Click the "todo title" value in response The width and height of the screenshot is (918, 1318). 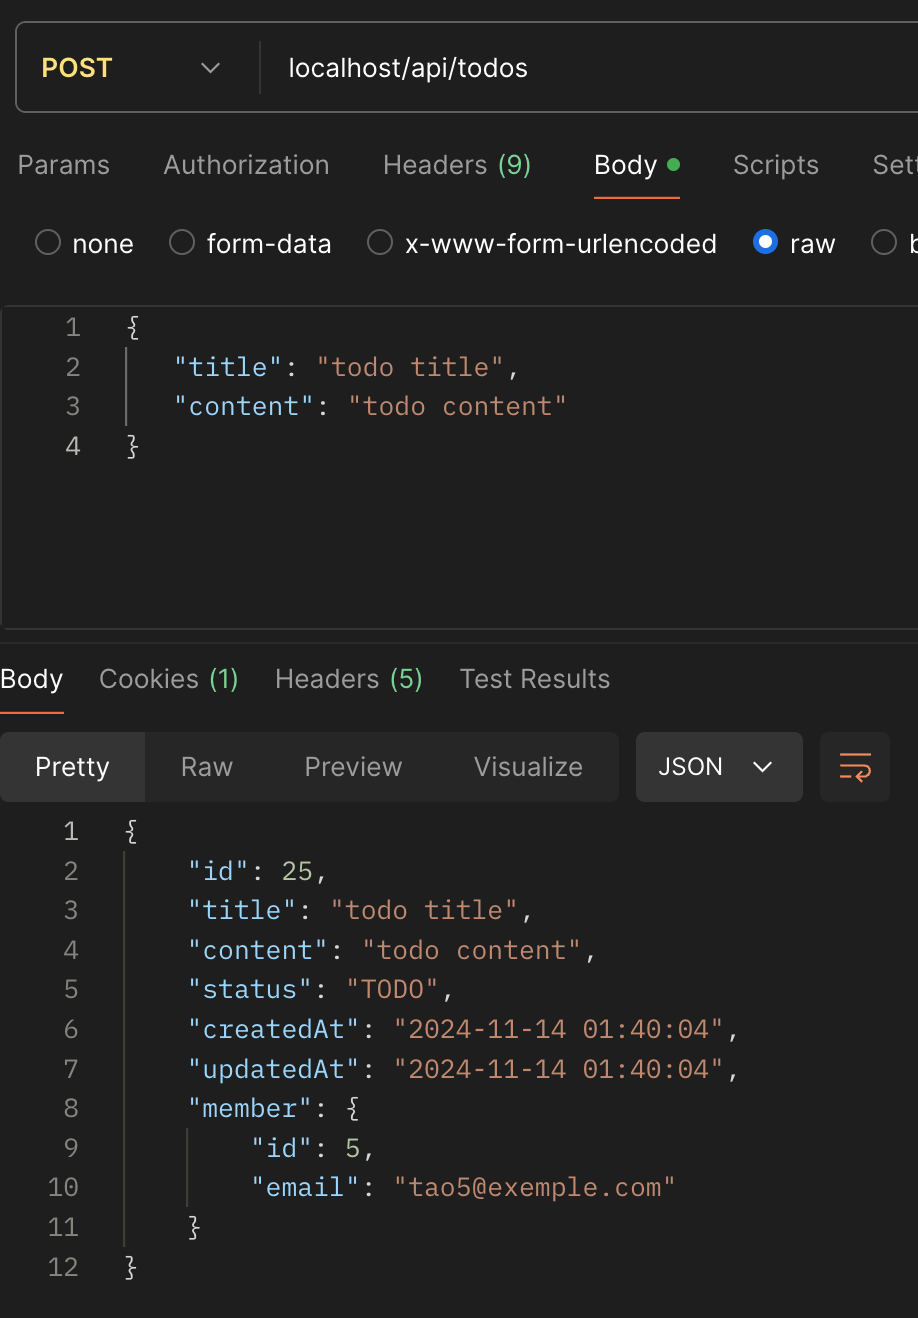(425, 910)
